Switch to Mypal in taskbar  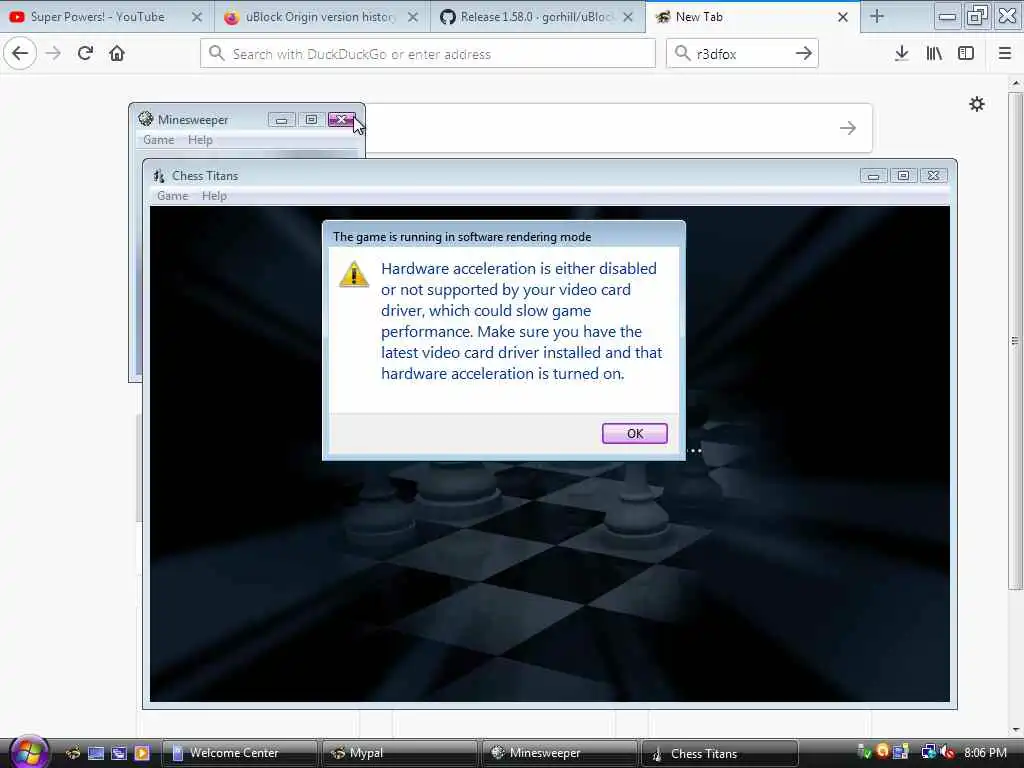pyautogui.click(x=399, y=753)
